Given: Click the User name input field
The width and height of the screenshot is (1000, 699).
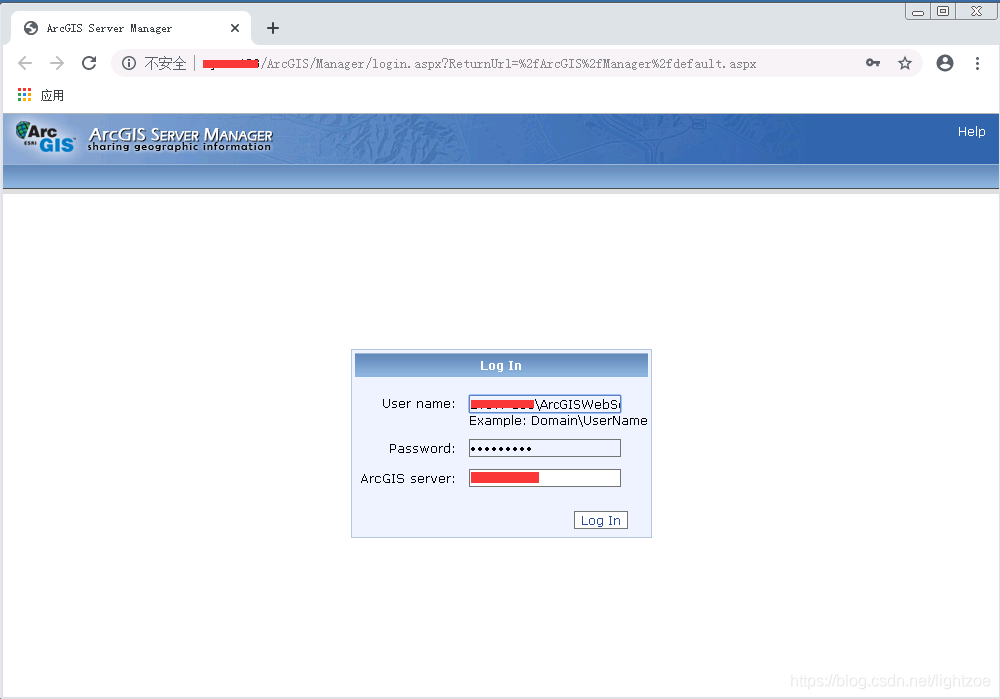Looking at the screenshot, I should pyautogui.click(x=545, y=404).
